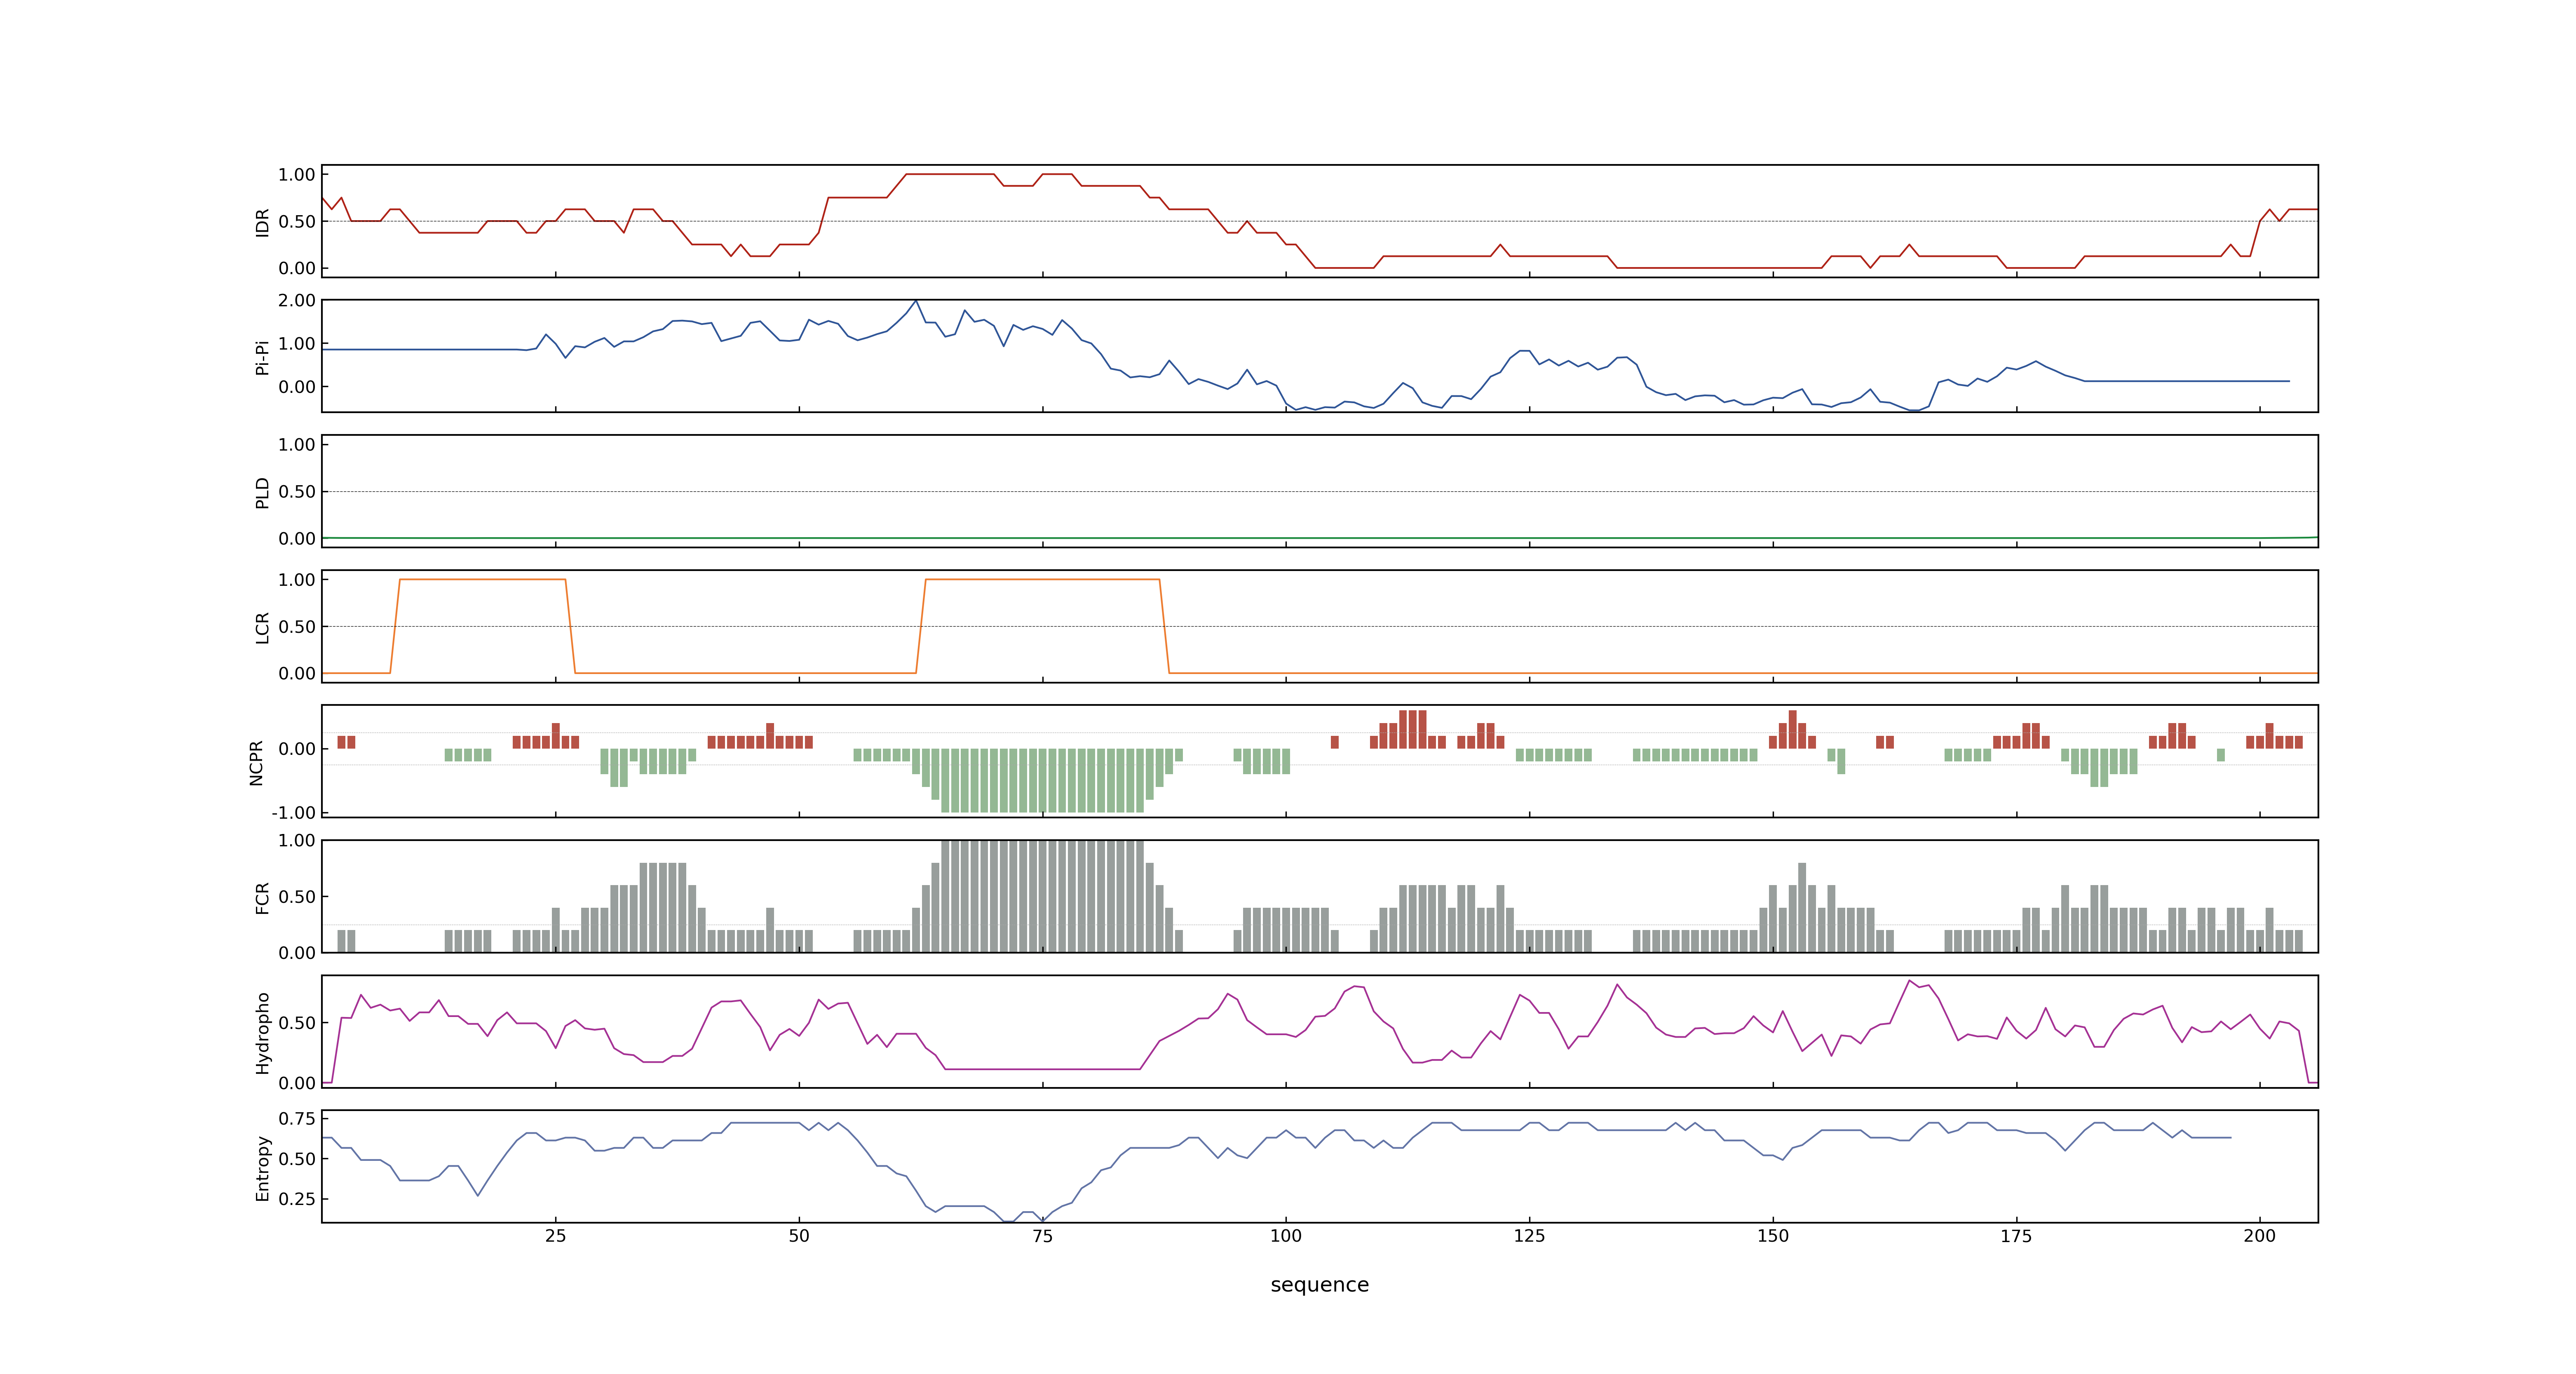
Task: Click the IDR axis label
Action: pos(262,222)
